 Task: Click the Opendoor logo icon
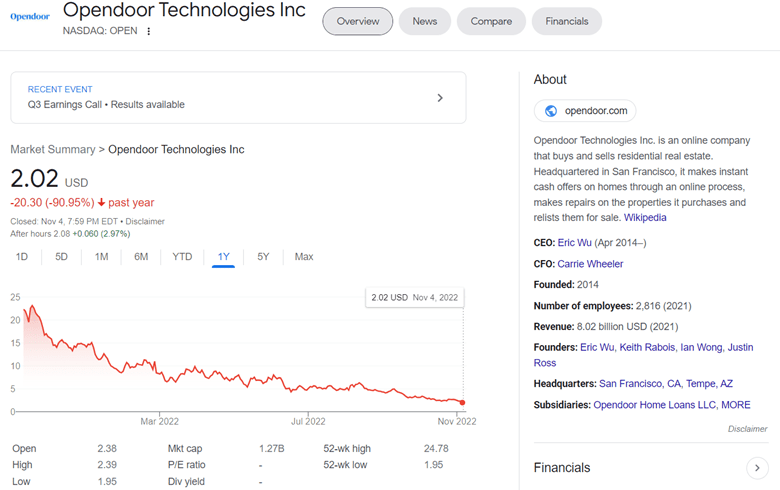tap(30, 17)
